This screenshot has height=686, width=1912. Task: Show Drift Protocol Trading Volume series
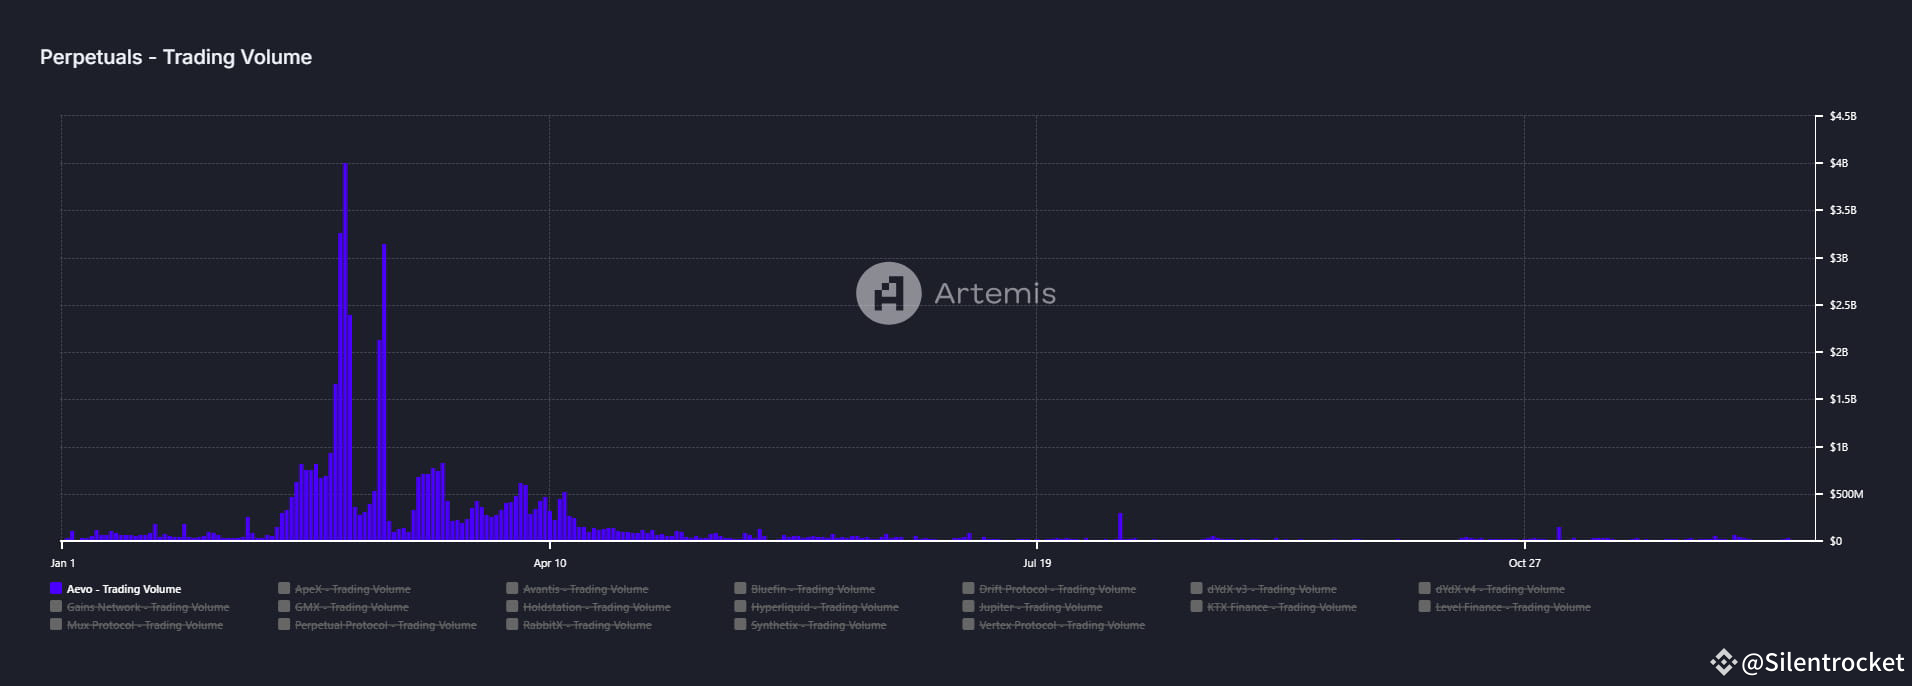coord(1049,589)
